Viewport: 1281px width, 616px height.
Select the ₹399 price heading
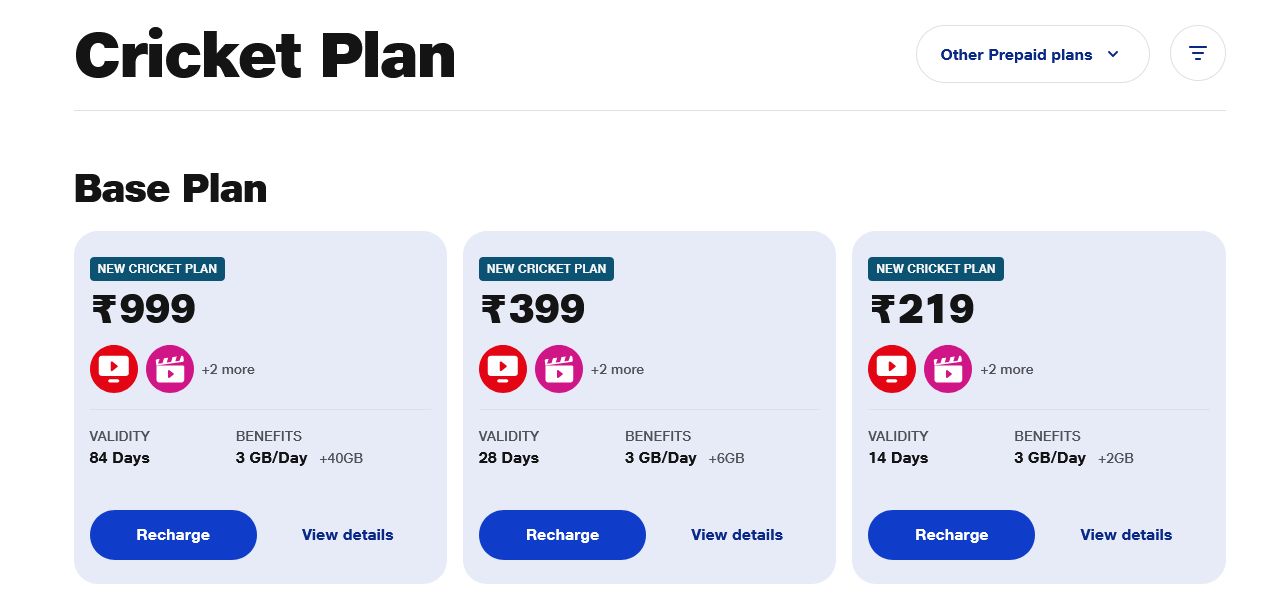point(533,309)
